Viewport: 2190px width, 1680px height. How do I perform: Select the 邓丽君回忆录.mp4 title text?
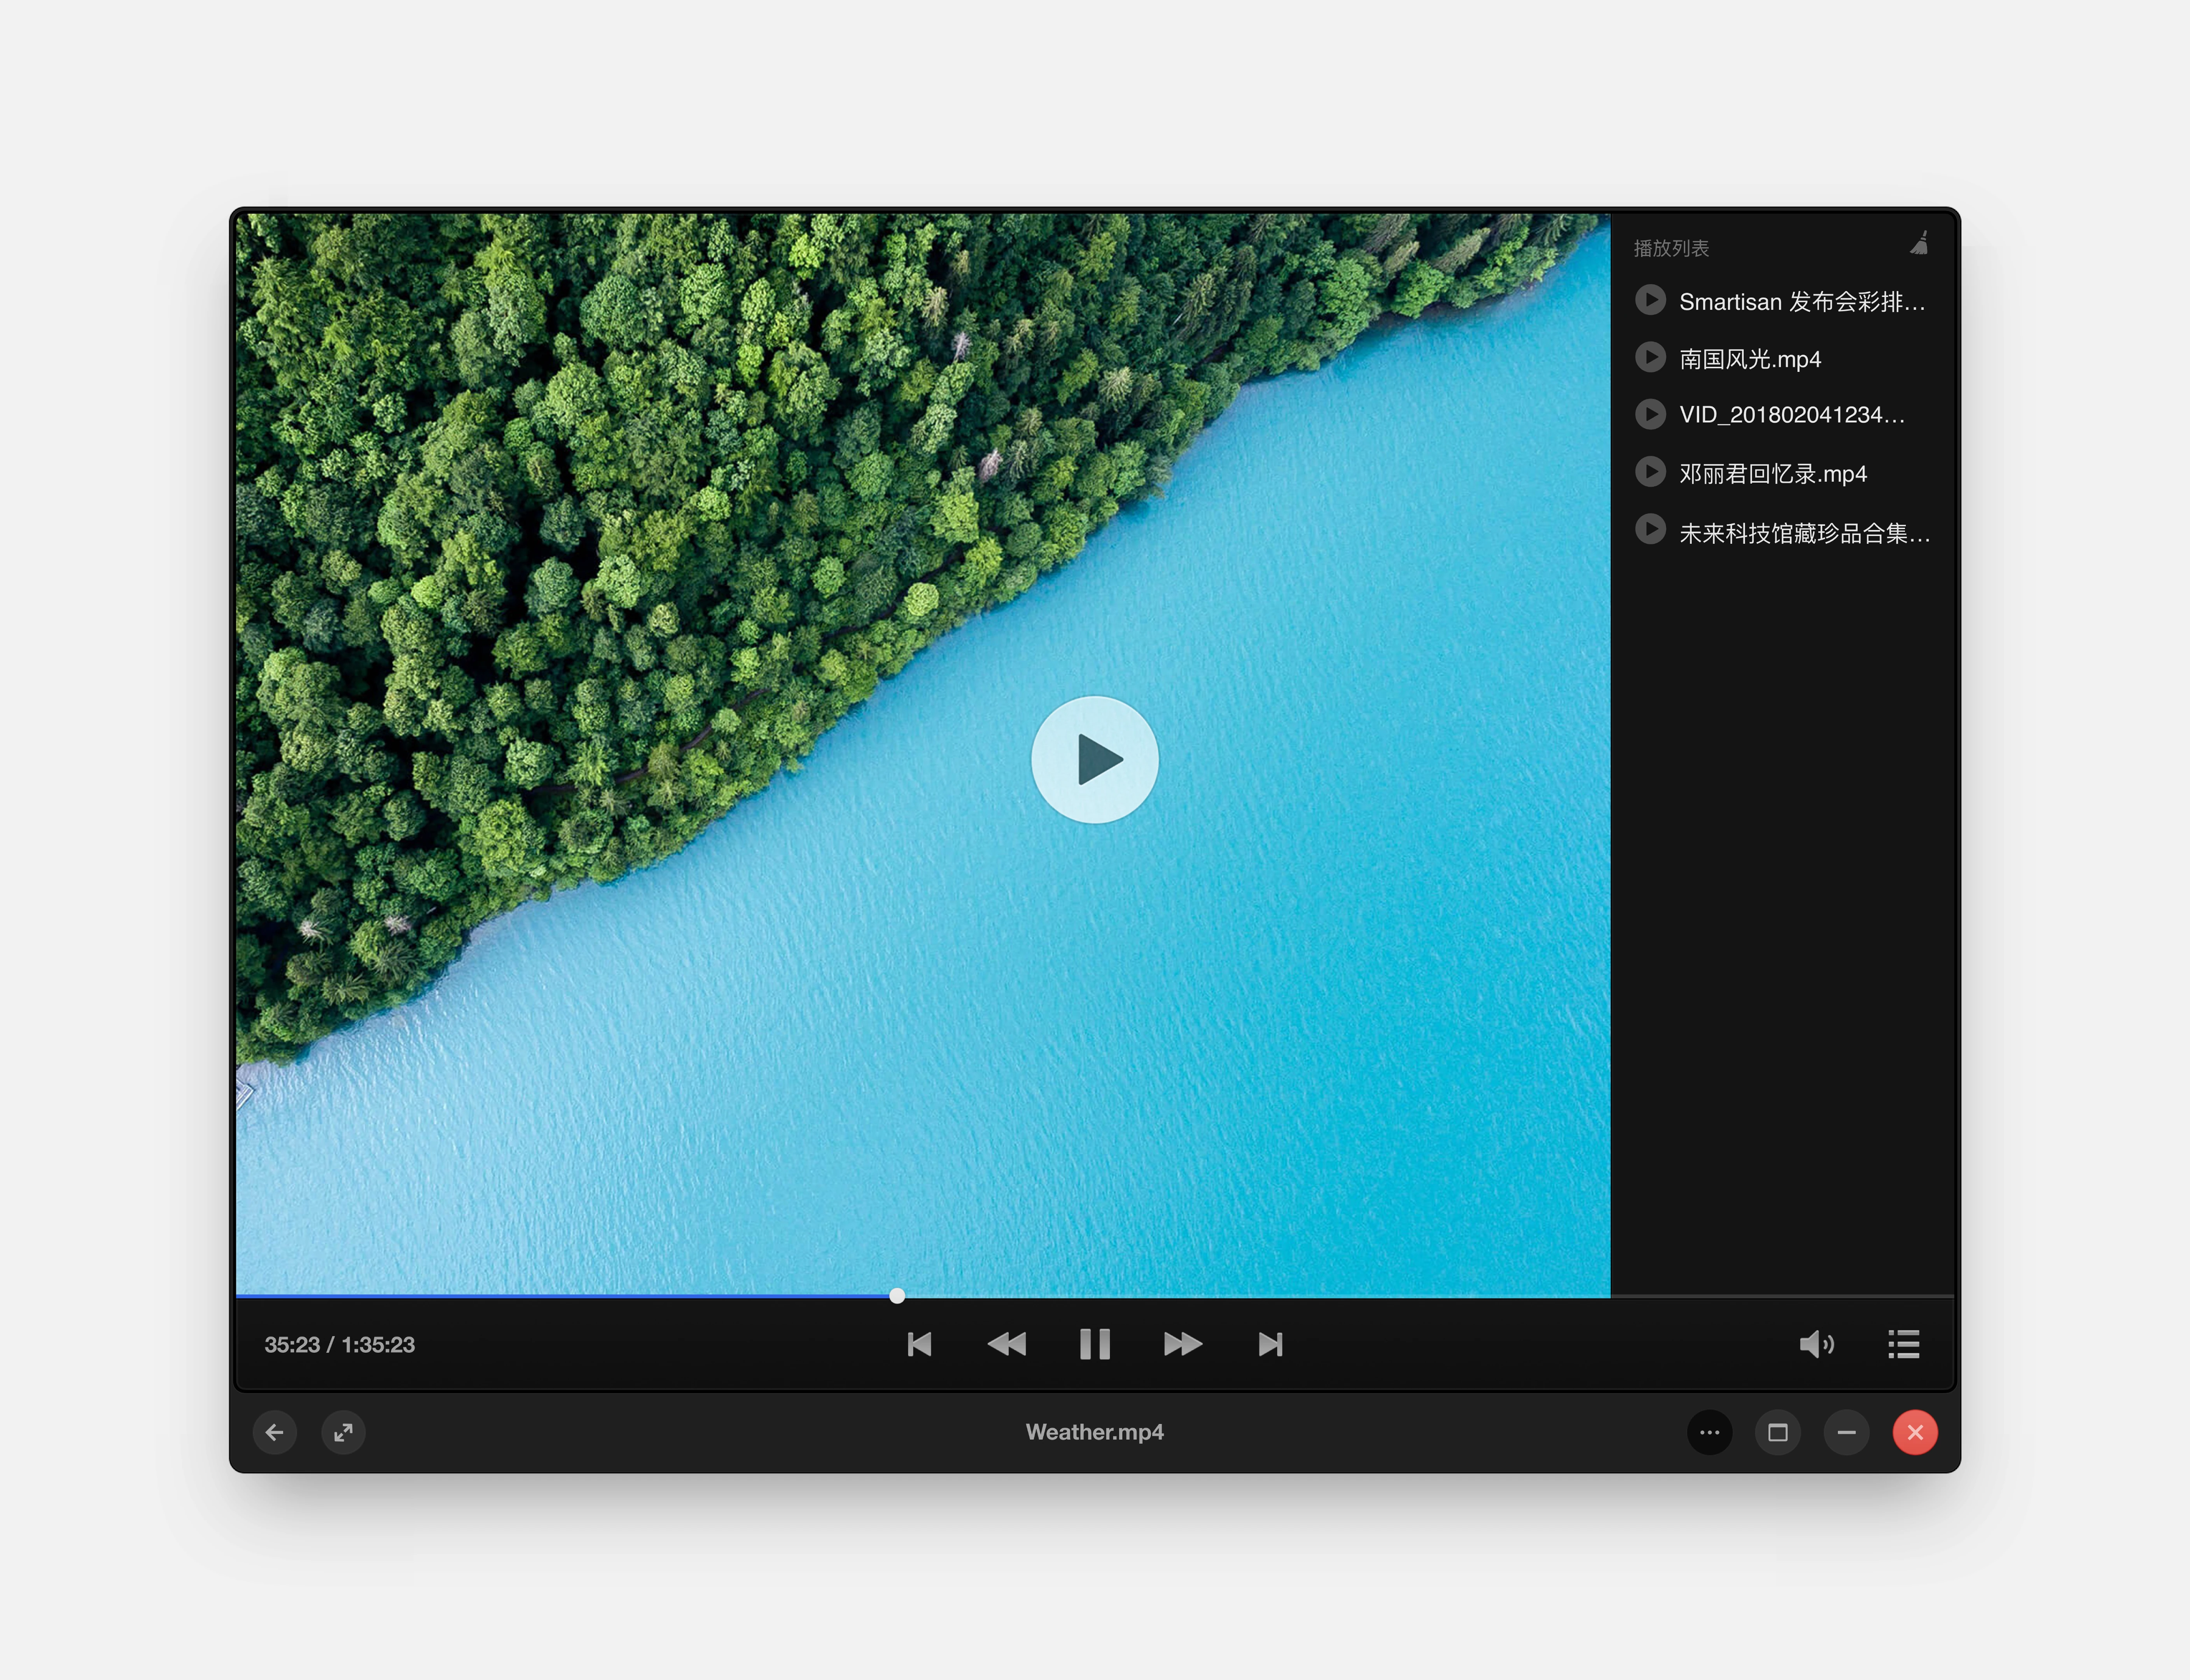click(x=1773, y=474)
